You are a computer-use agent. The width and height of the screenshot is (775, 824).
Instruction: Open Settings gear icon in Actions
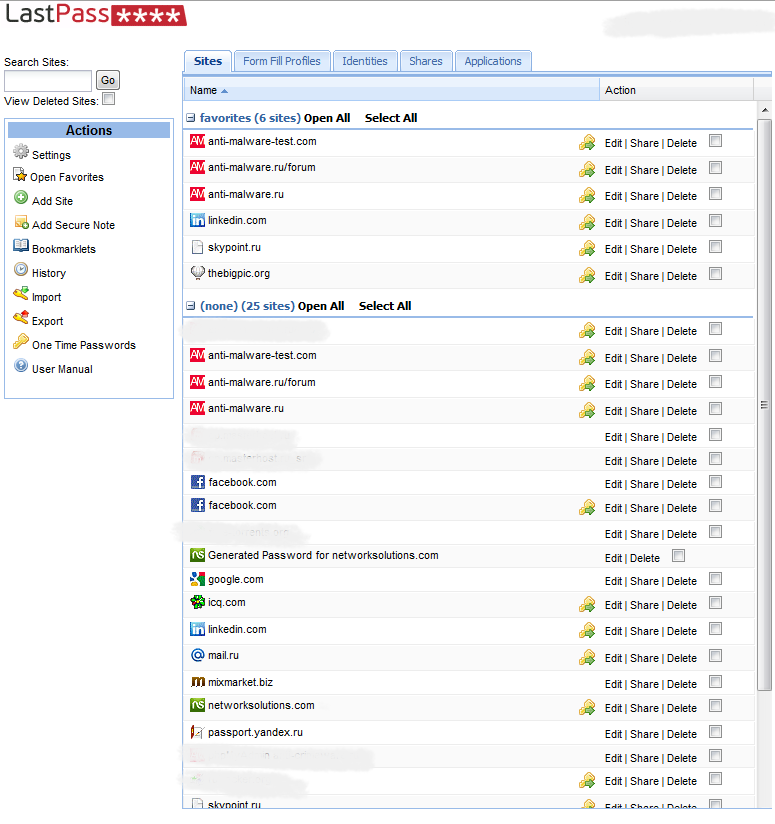(21, 152)
